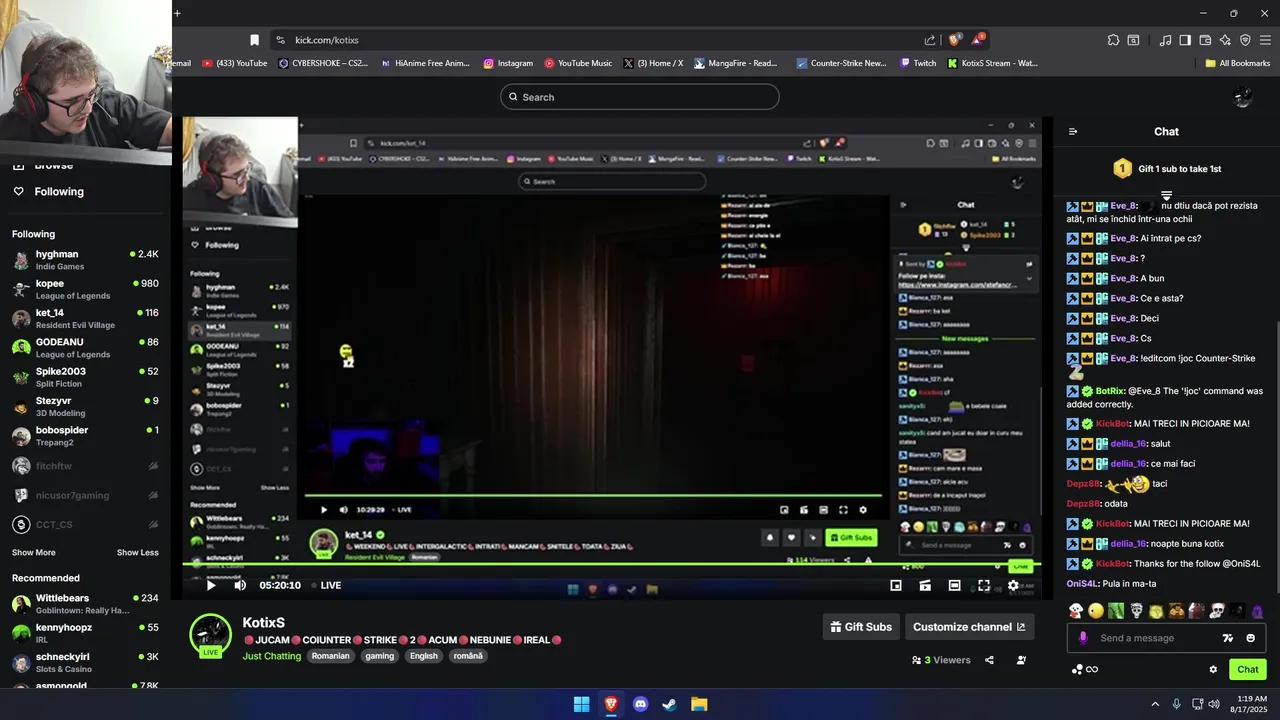Mute the stream volume icon
The image size is (1280, 720).
pyautogui.click(x=240, y=586)
